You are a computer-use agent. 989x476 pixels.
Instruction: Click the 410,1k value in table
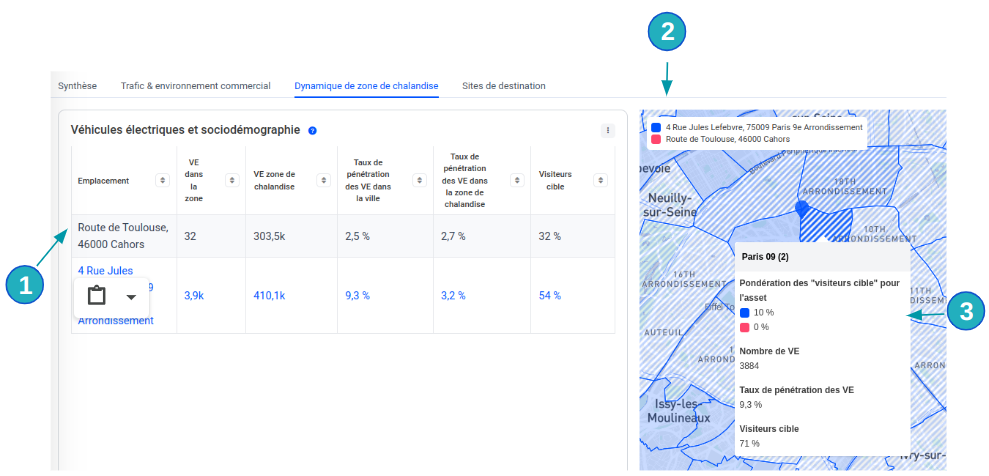point(269,295)
